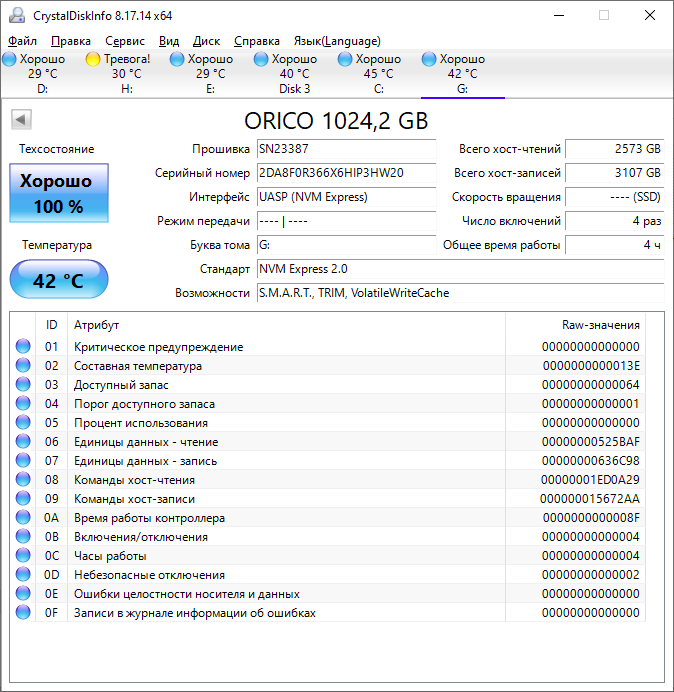
Task: Click the Ошибки целостности носителя и данных text
Action: point(187,594)
